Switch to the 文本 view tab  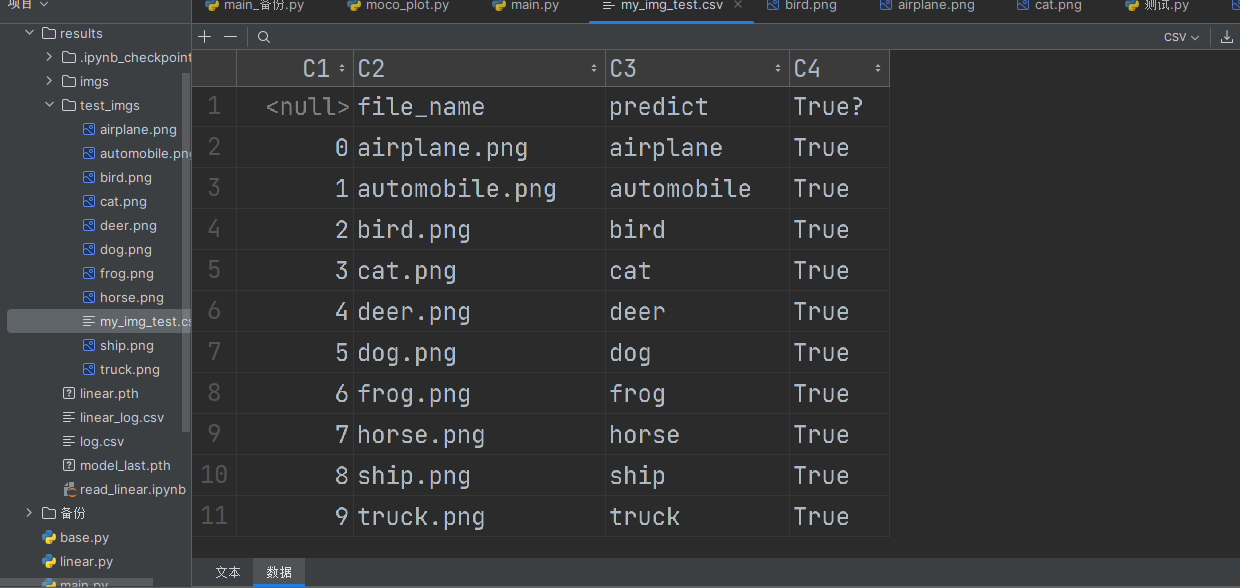pos(228,572)
